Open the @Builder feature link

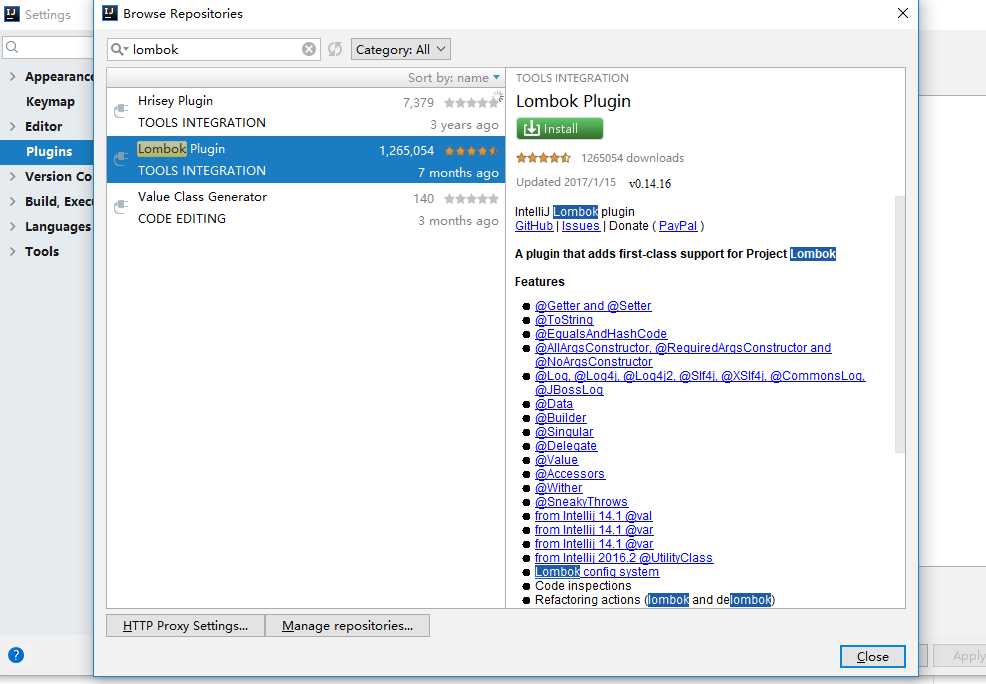[x=560, y=417]
